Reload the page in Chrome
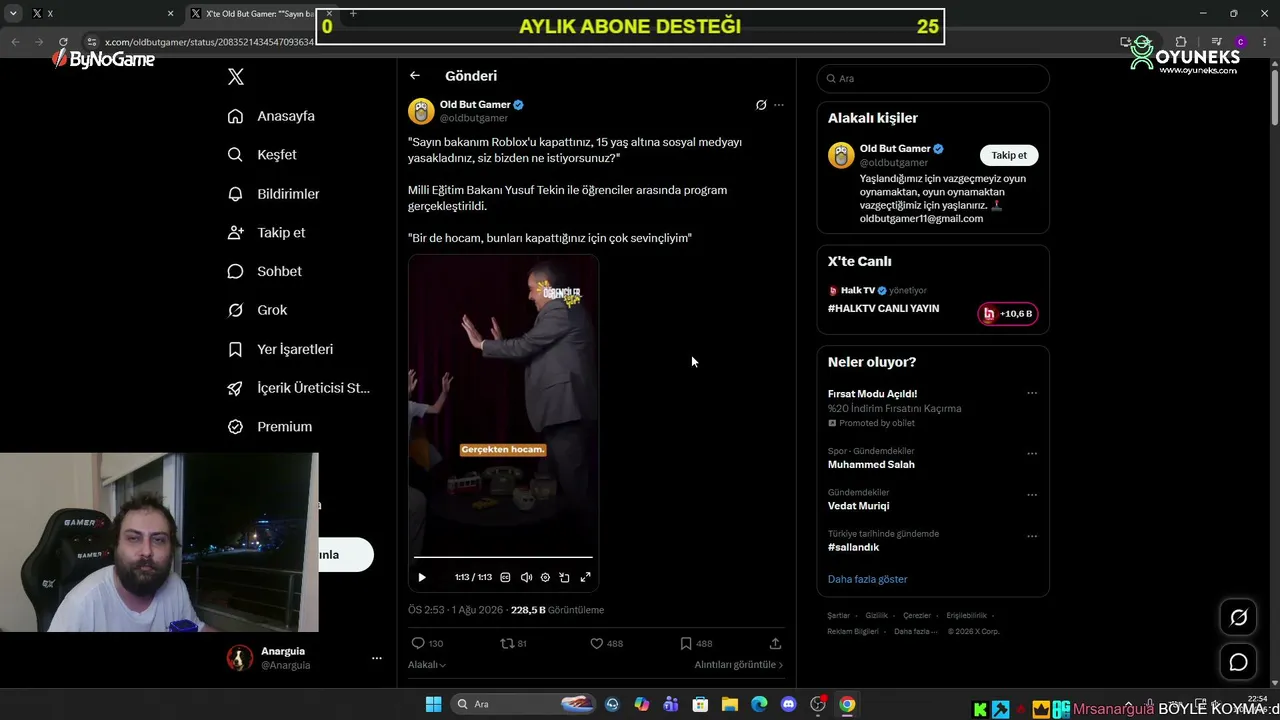 point(63,42)
